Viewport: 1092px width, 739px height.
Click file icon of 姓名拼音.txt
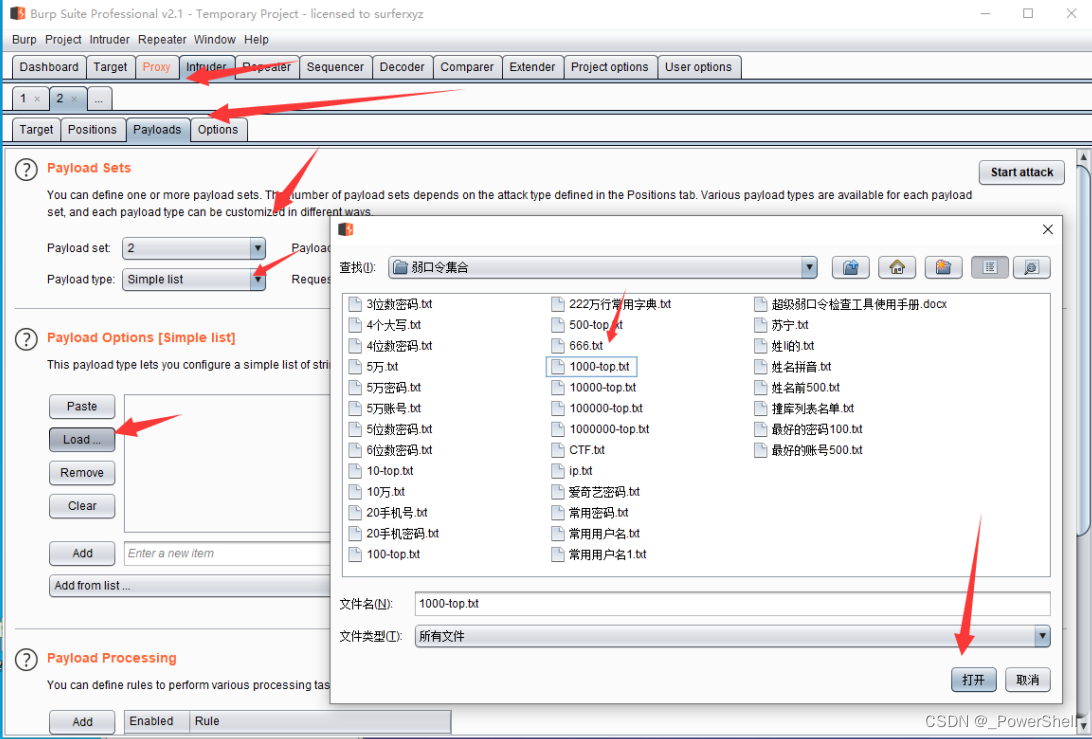(x=760, y=366)
